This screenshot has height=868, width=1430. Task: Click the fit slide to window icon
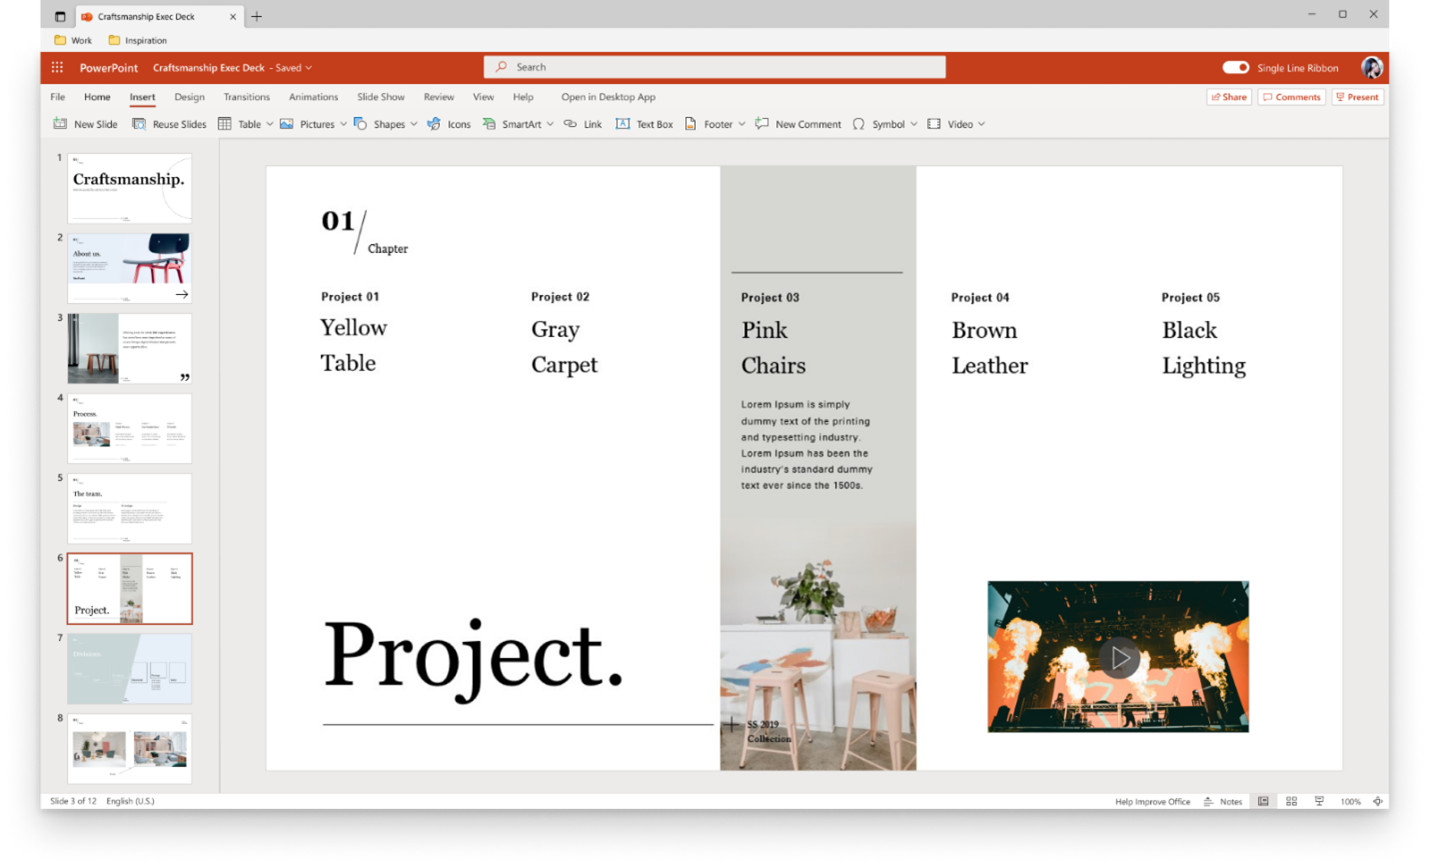1378,801
